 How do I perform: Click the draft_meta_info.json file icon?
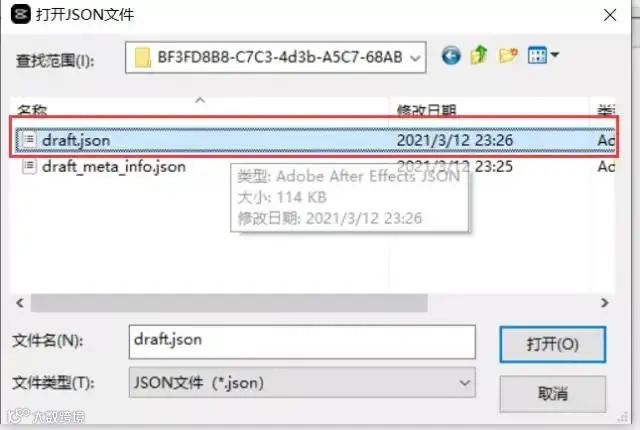pos(29,166)
